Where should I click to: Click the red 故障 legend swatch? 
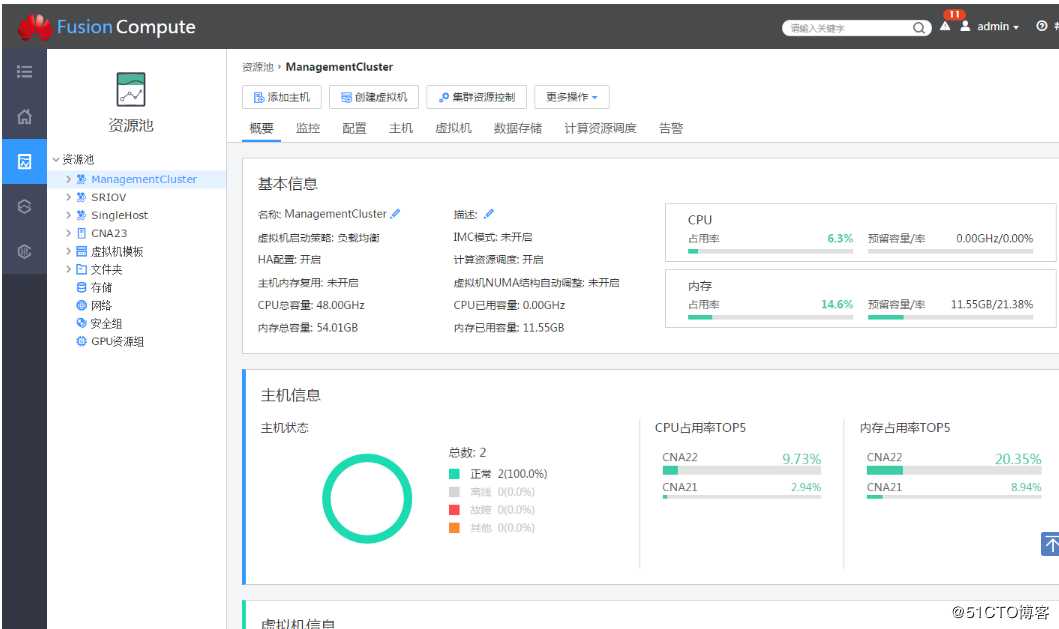[455, 510]
